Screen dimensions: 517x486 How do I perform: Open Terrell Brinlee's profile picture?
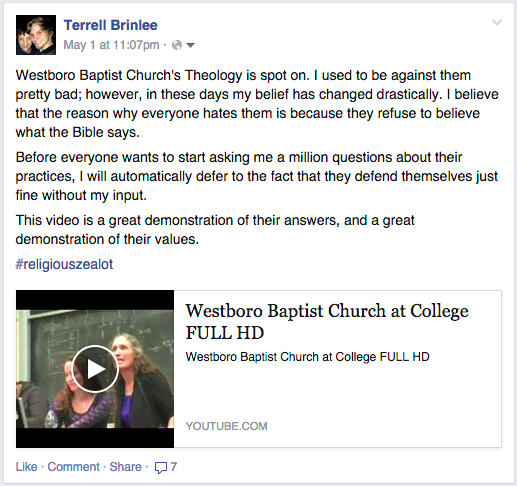tap(36, 35)
